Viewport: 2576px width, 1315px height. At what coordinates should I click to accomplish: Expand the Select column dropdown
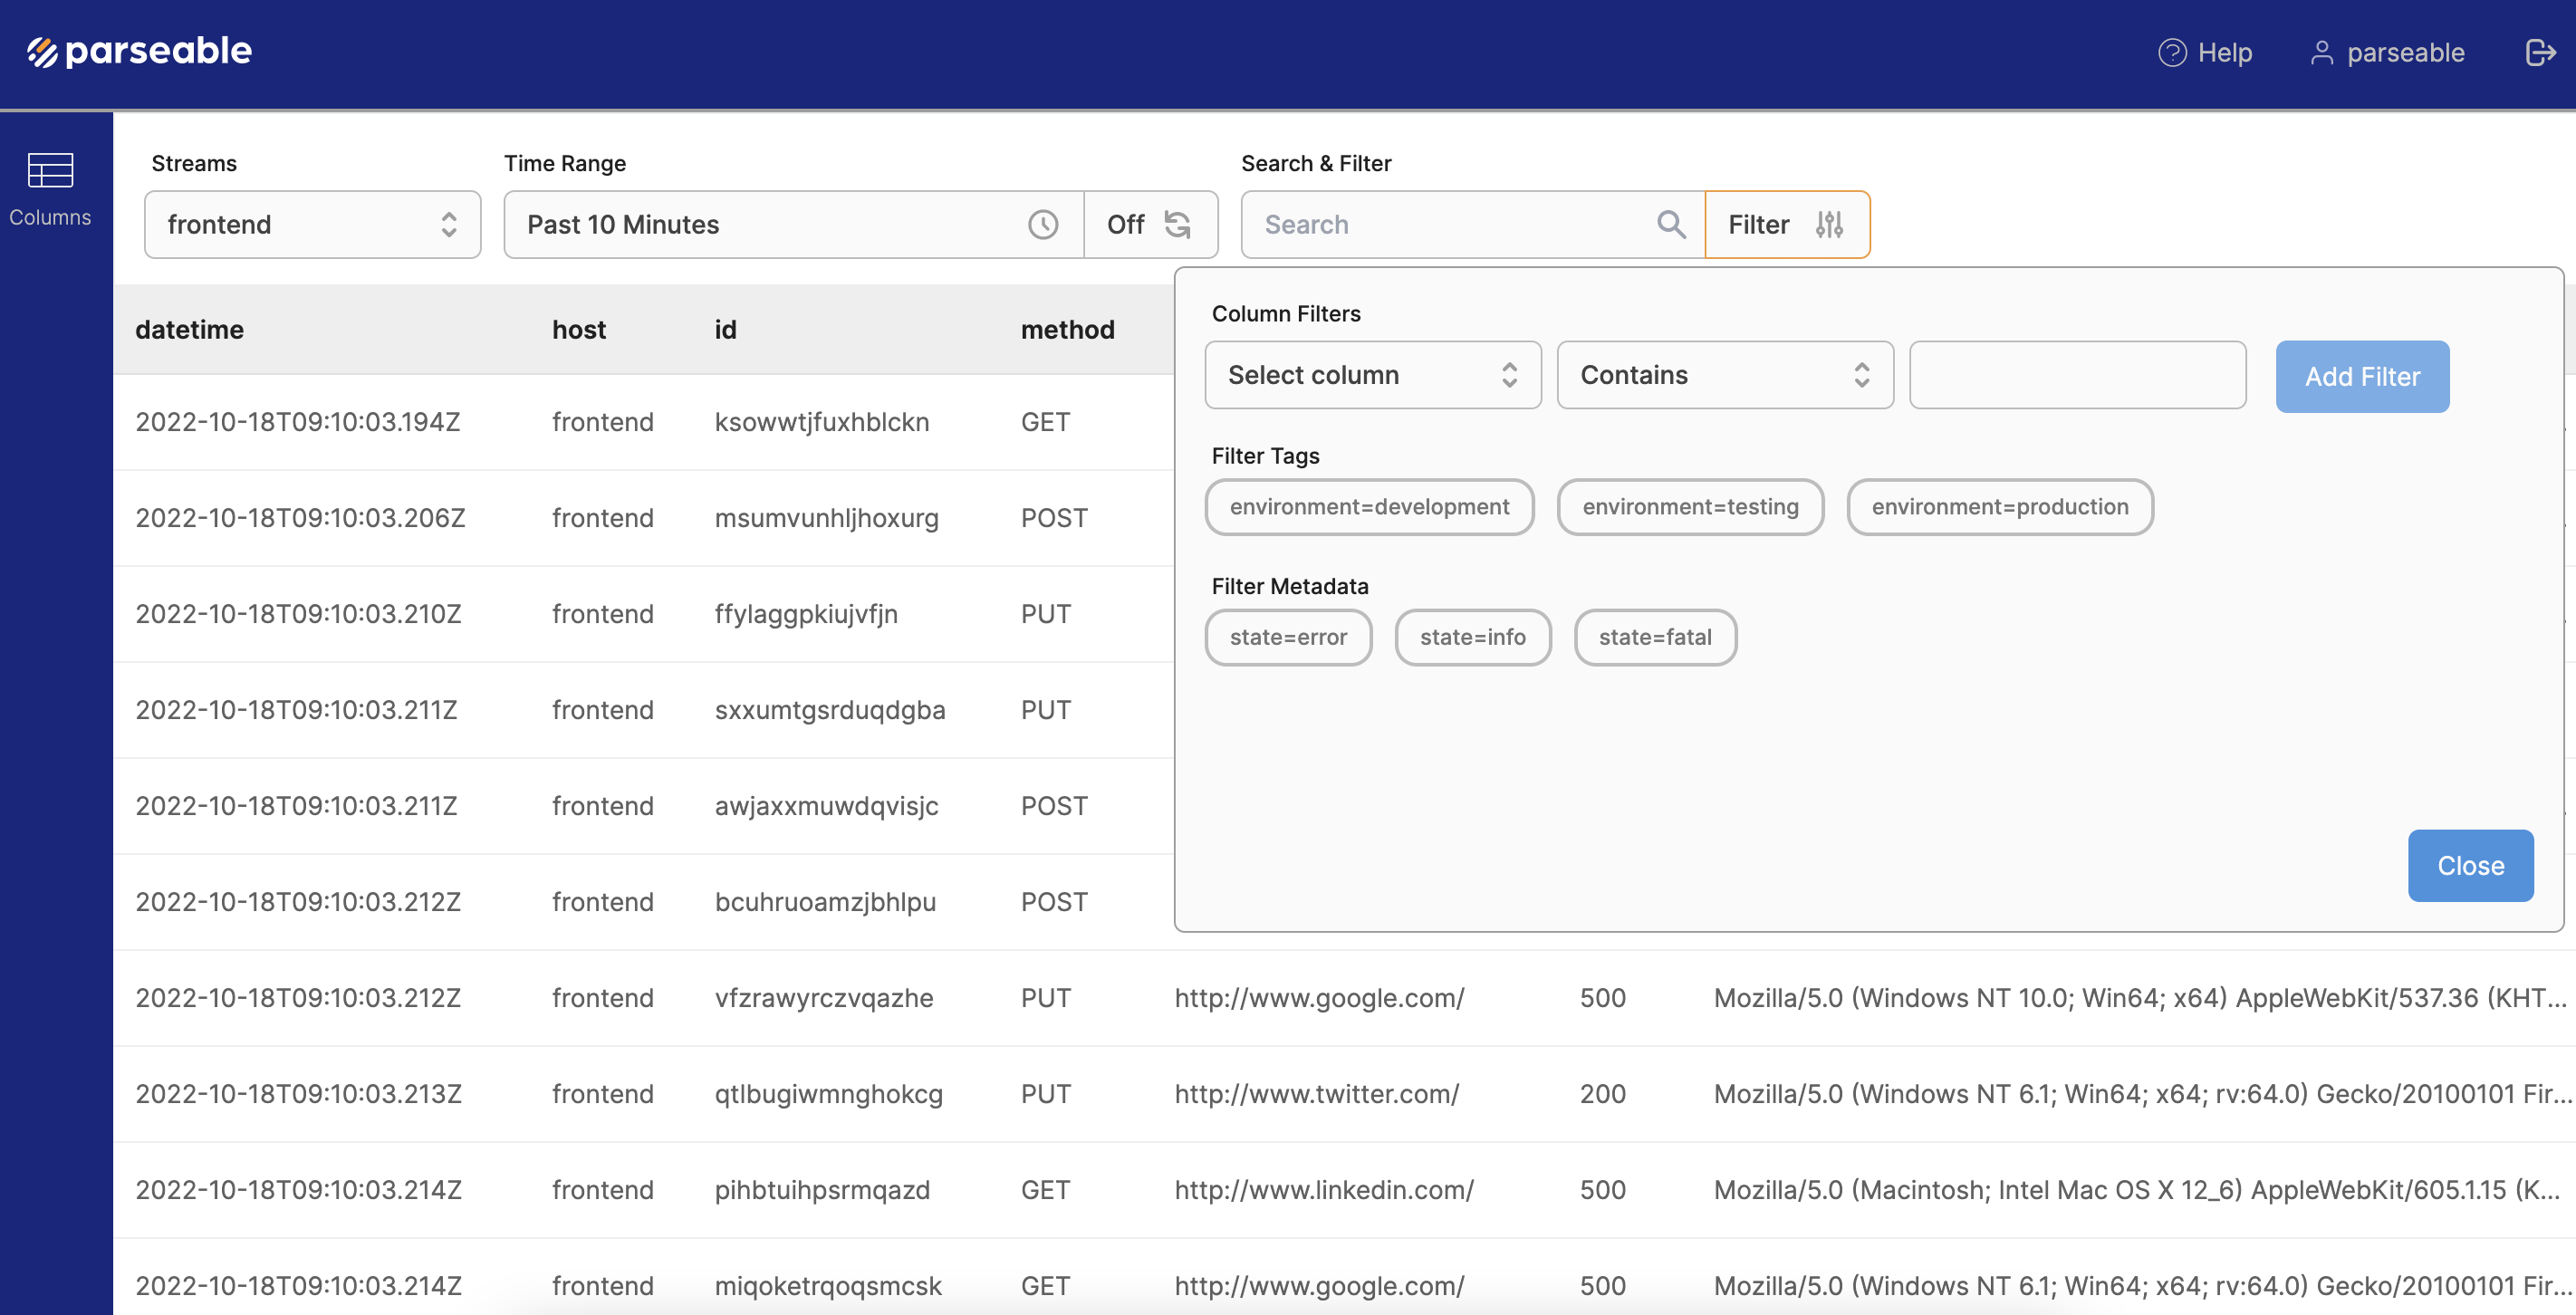pos(1372,375)
